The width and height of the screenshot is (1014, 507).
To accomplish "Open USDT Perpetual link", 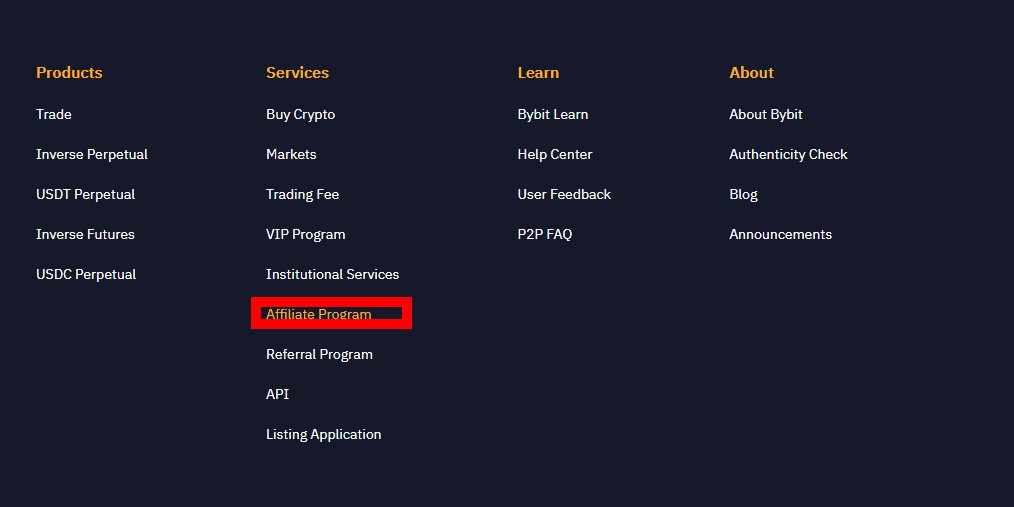I will 85,195.
